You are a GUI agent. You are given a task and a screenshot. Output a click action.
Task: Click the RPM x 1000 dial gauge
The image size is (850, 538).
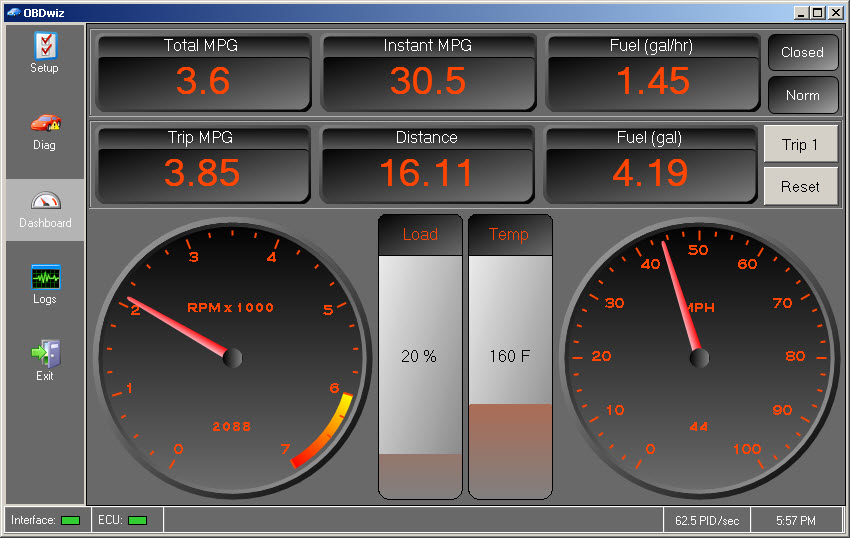pyautogui.click(x=233, y=358)
